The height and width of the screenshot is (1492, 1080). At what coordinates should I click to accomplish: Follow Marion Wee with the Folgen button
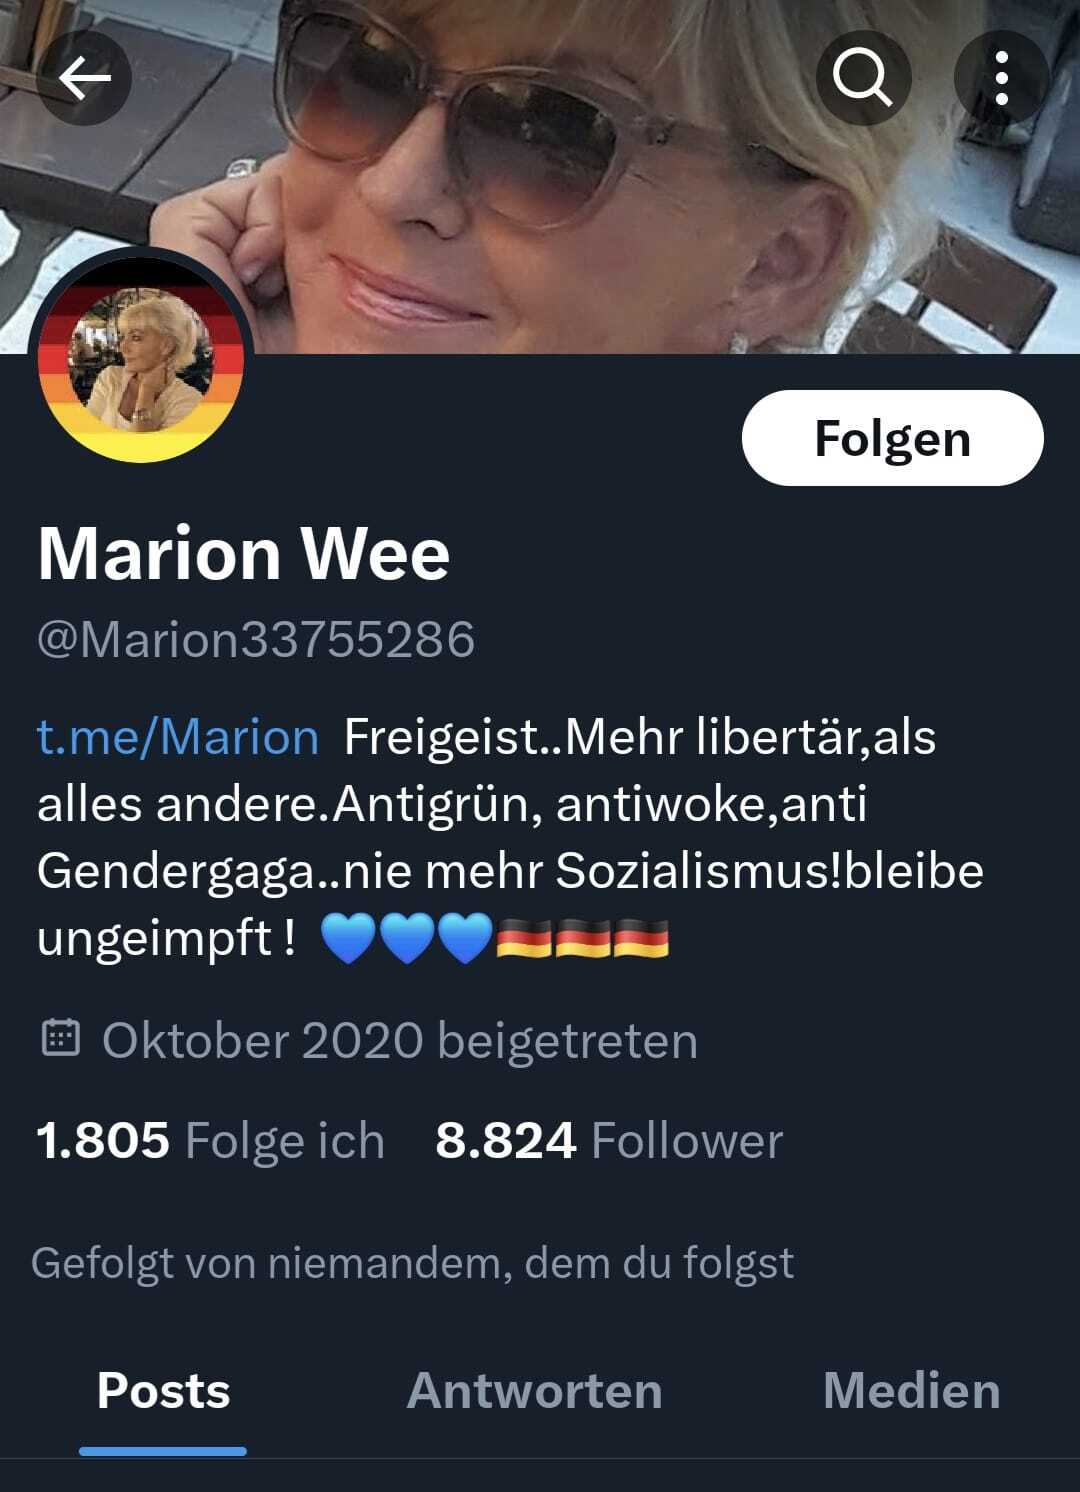pos(892,438)
